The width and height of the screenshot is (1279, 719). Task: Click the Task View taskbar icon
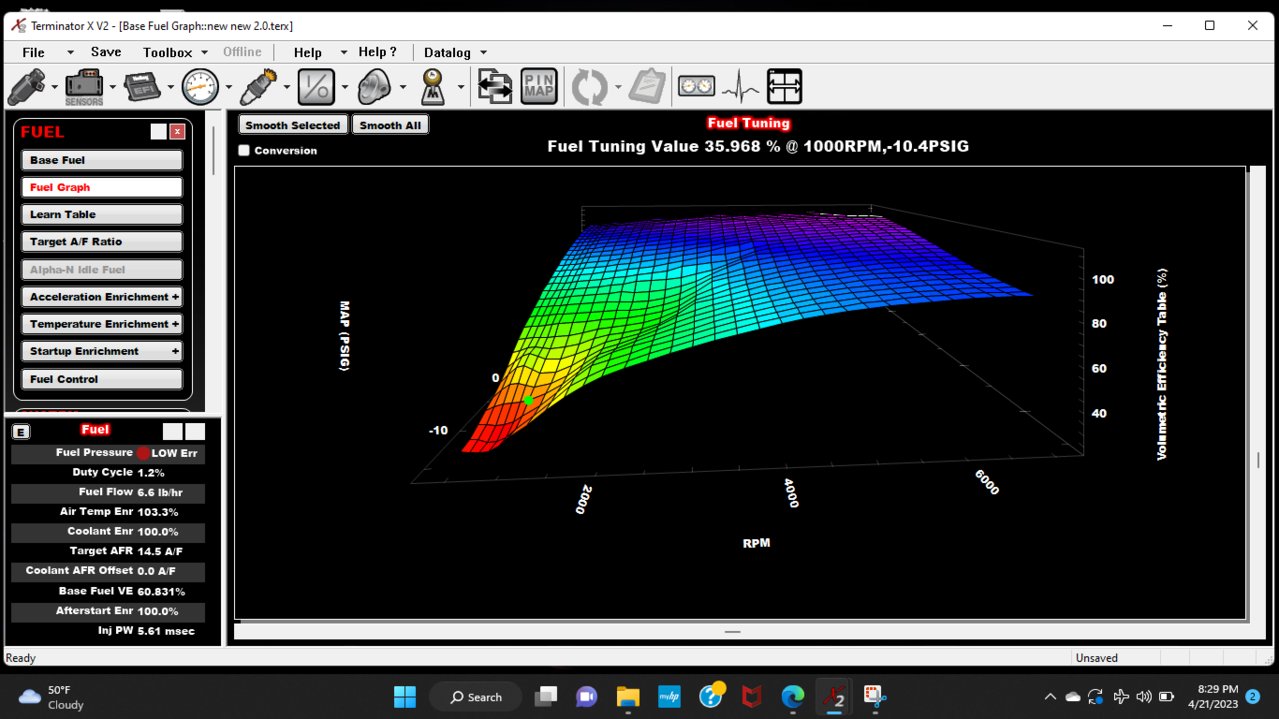545,696
